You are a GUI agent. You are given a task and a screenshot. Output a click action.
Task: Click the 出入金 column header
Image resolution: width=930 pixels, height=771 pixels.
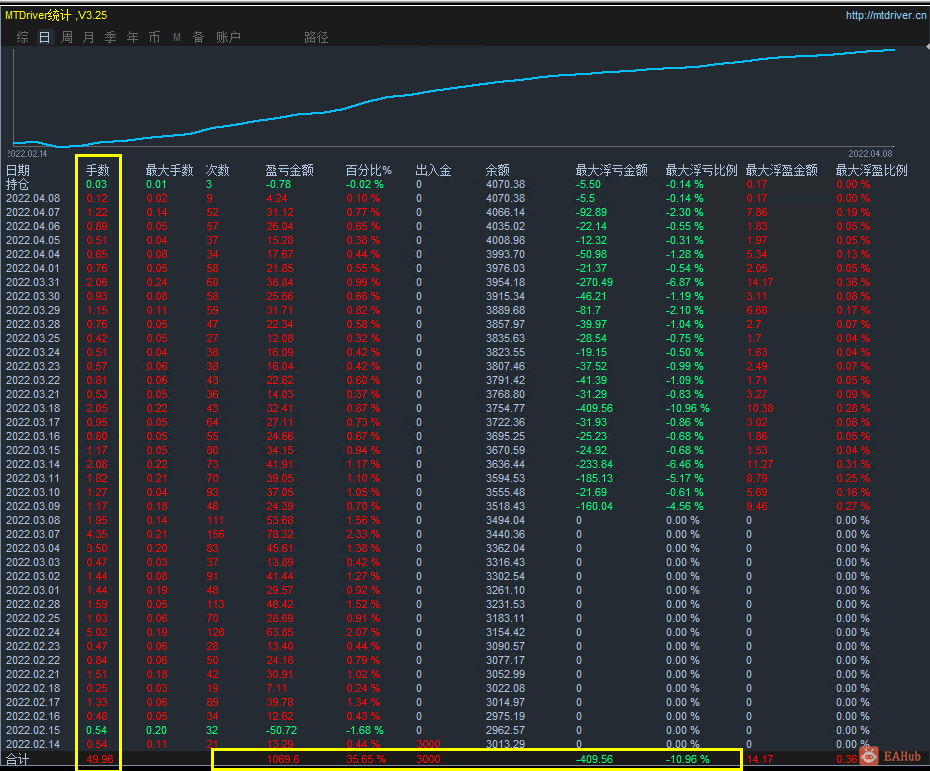(434, 171)
